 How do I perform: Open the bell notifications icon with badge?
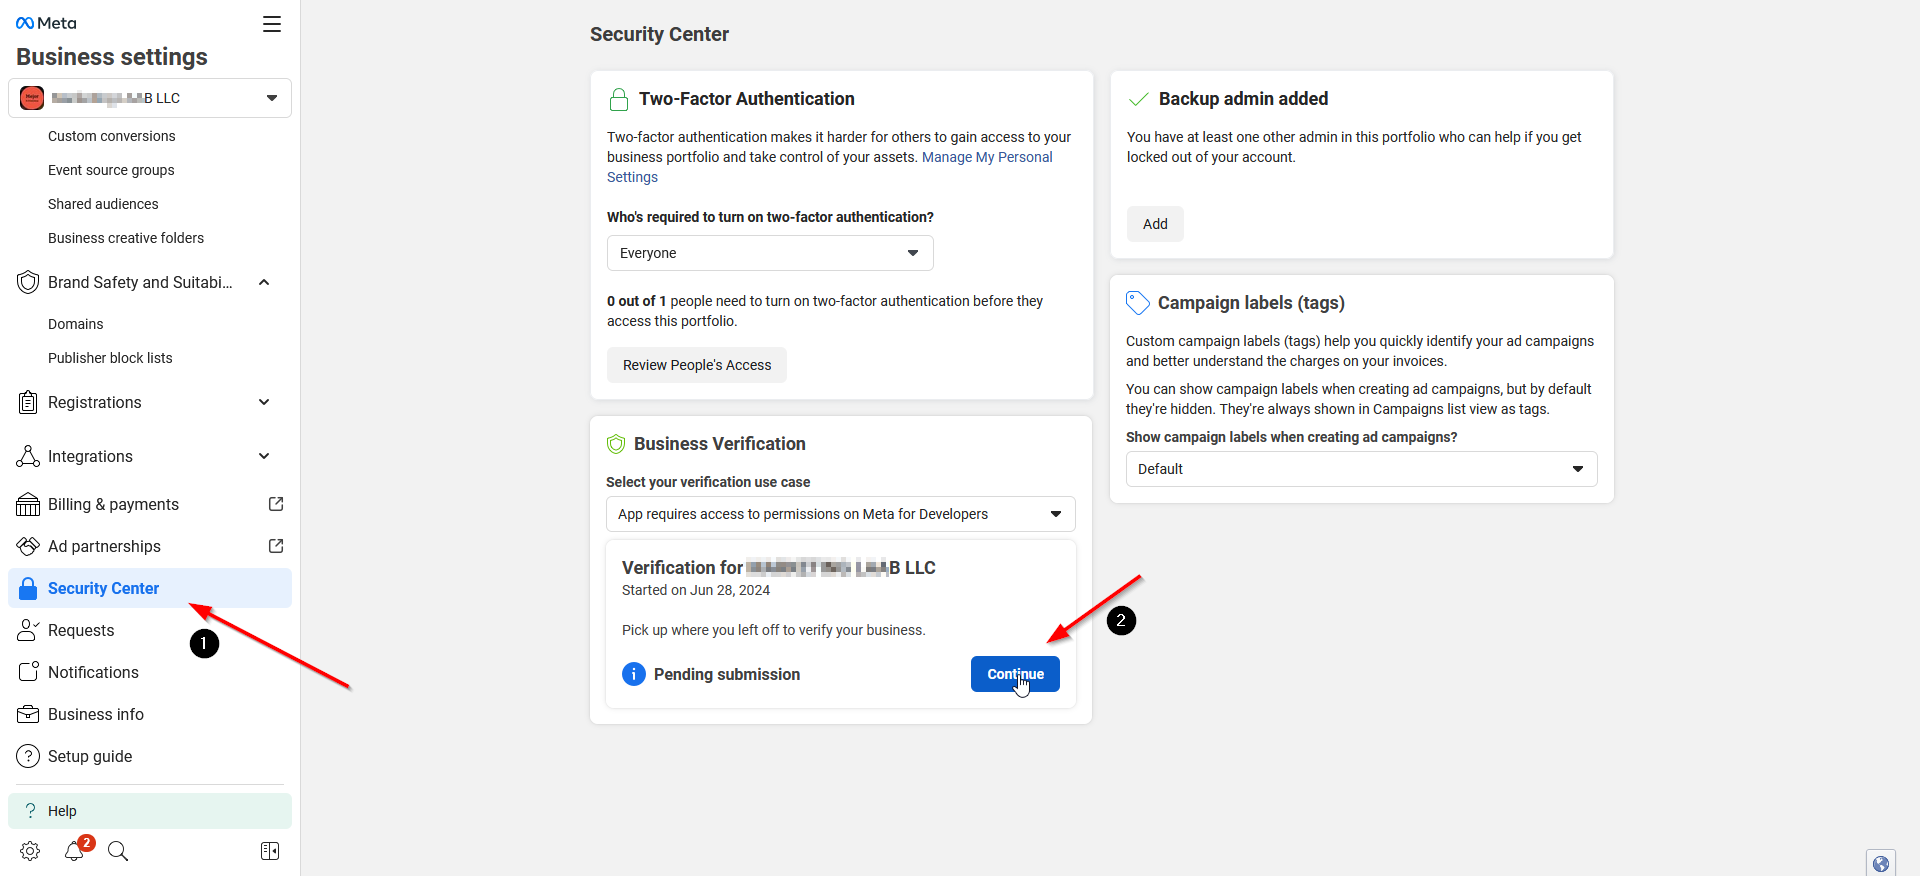click(x=76, y=849)
